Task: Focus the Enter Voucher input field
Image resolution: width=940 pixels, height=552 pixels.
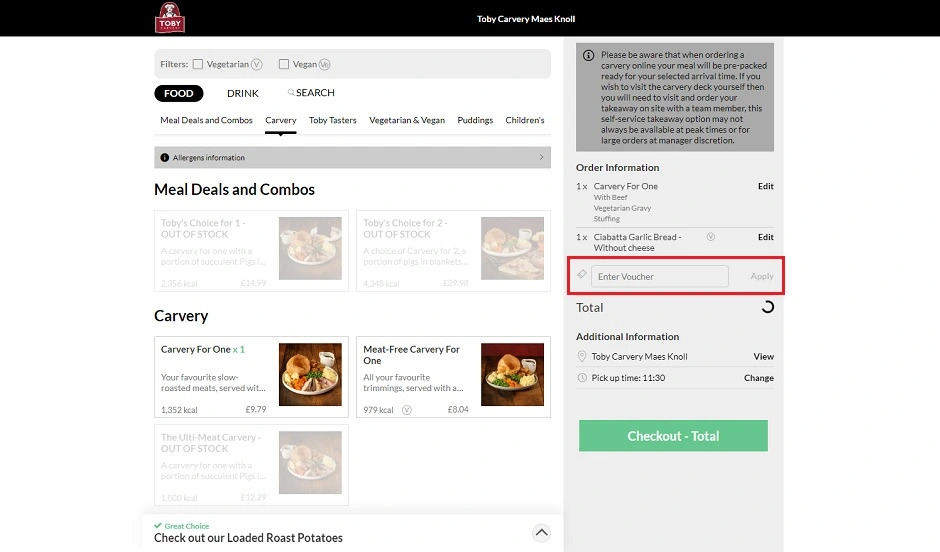Action: pyautogui.click(x=660, y=276)
